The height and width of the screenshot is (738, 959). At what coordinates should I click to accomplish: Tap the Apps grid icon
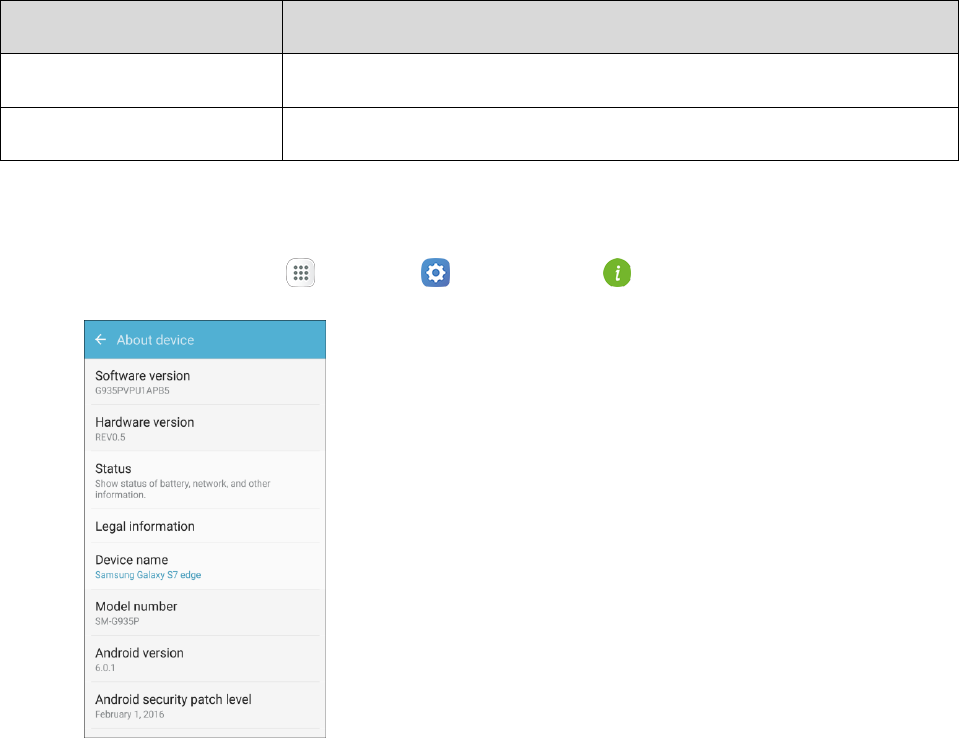pyautogui.click(x=300, y=273)
